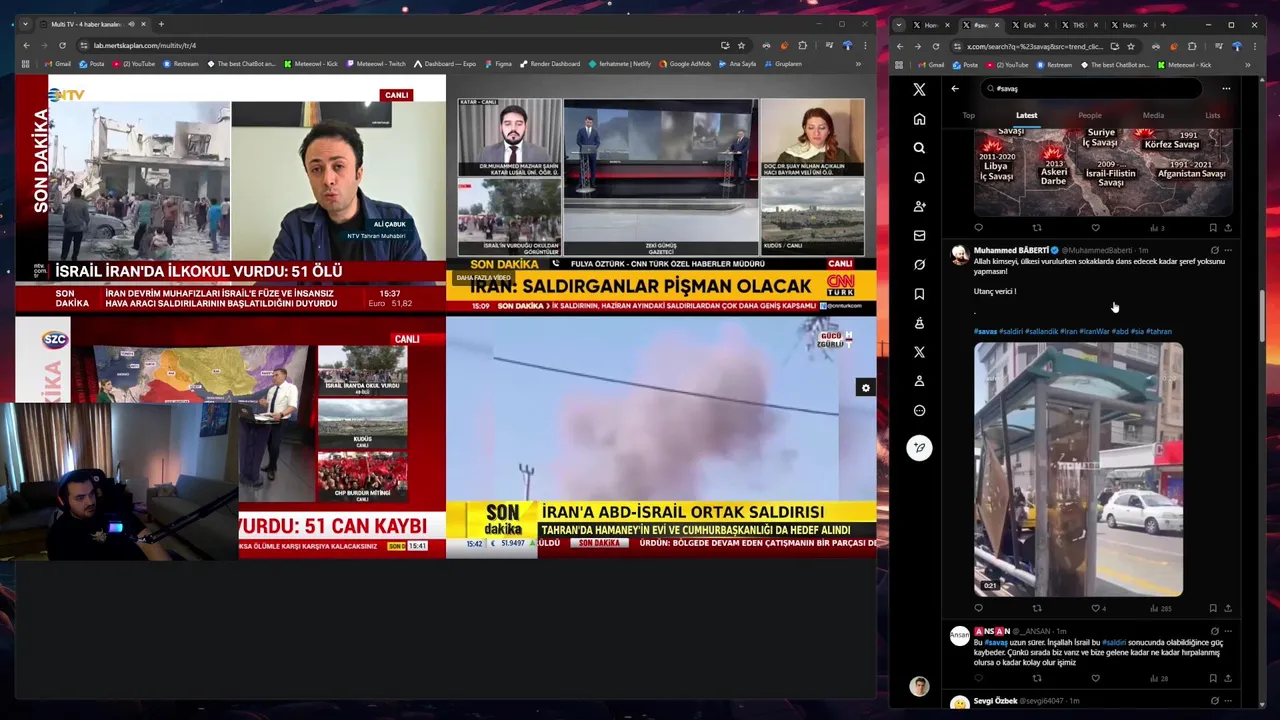Switch to Media search tab
Image resolution: width=1280 pixels, height=720 pixels.
coord(1153,115)
